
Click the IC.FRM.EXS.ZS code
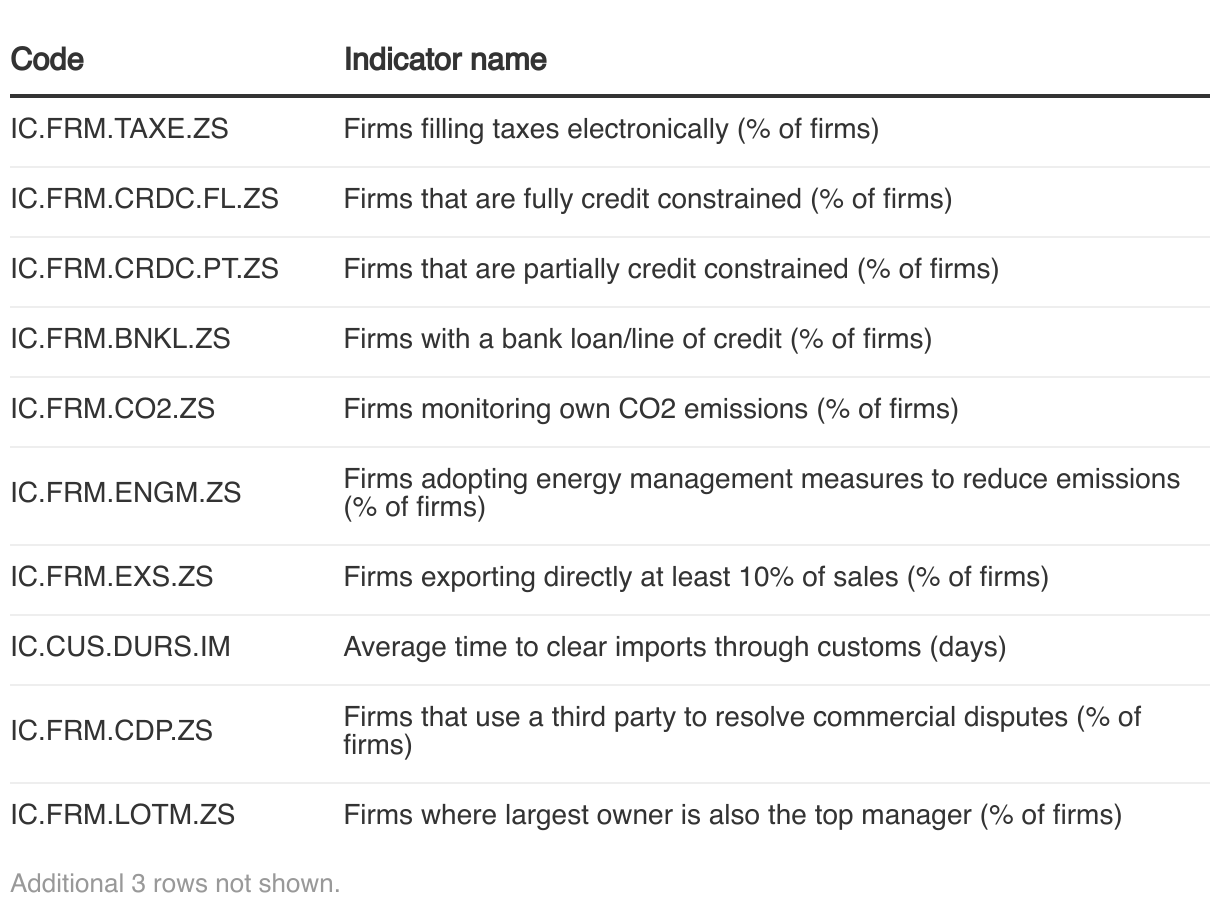(111, 577)
